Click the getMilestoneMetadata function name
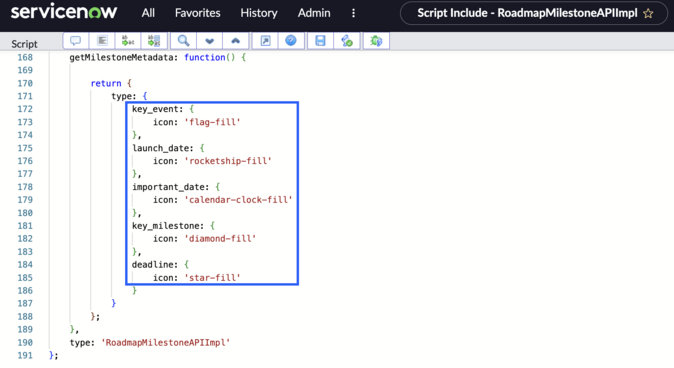This screenshot has height=368, width=674. (x=122, y=57)
